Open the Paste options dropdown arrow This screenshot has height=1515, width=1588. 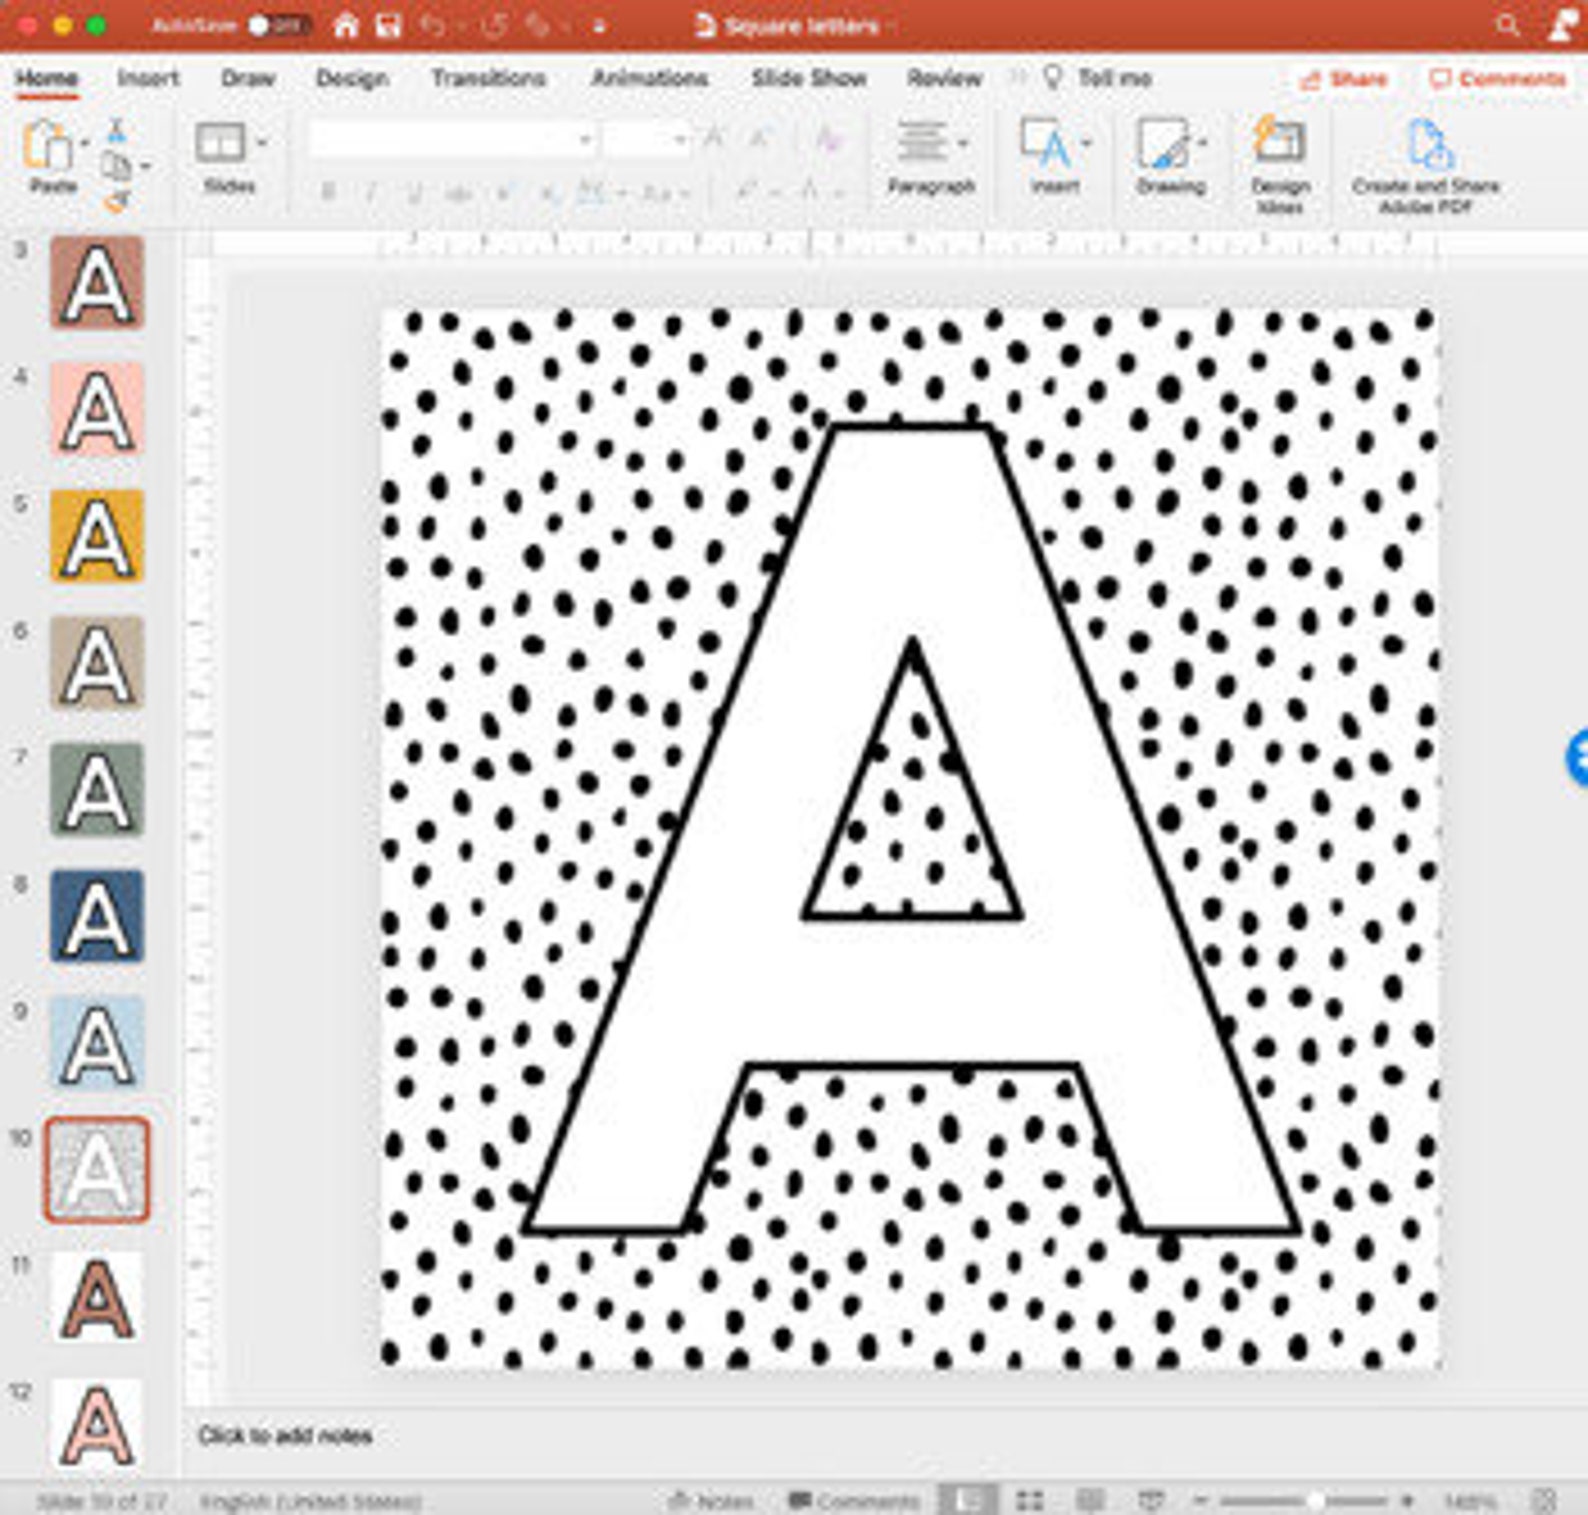84,143
